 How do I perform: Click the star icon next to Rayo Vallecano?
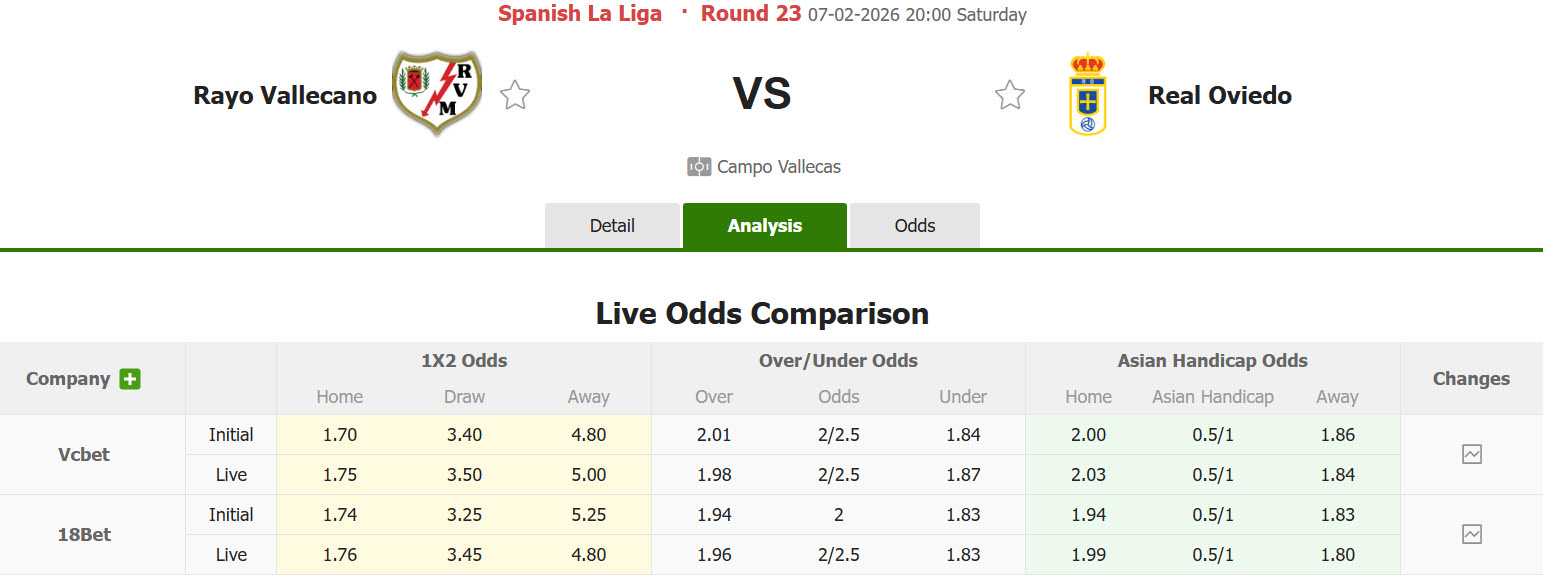514,94
